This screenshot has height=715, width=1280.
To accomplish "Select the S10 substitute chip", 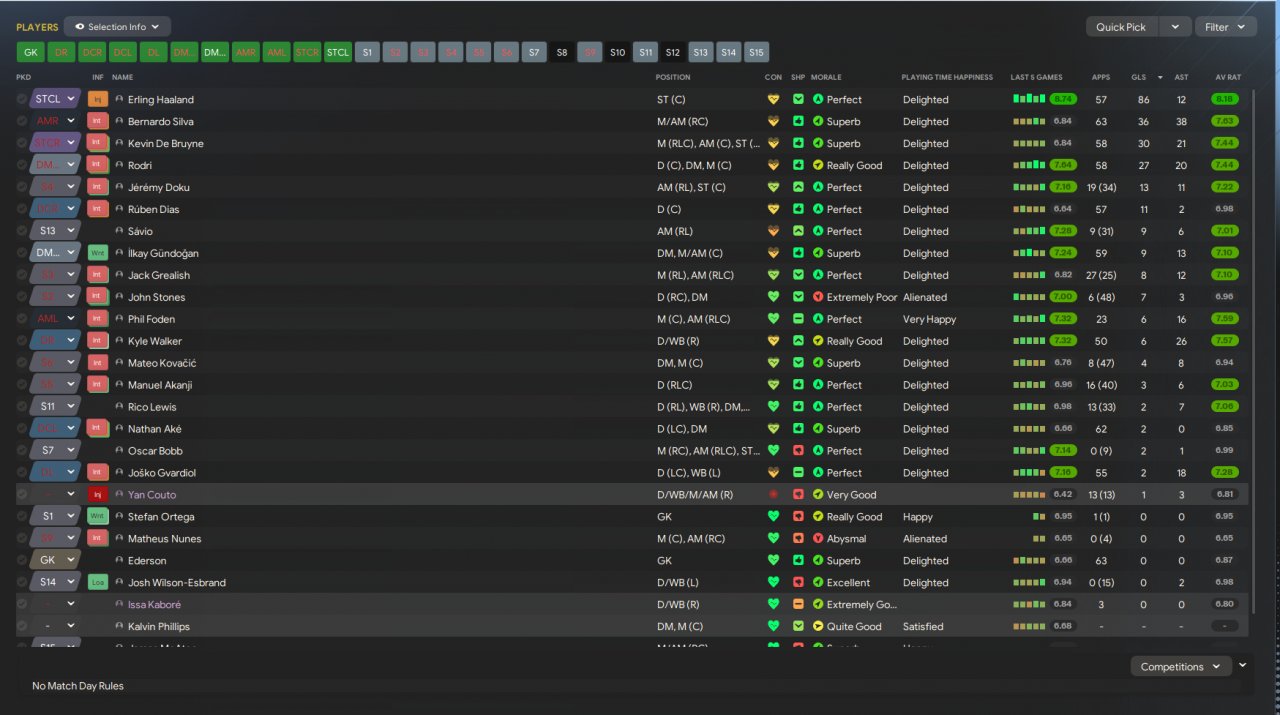I will pos(618,52).
